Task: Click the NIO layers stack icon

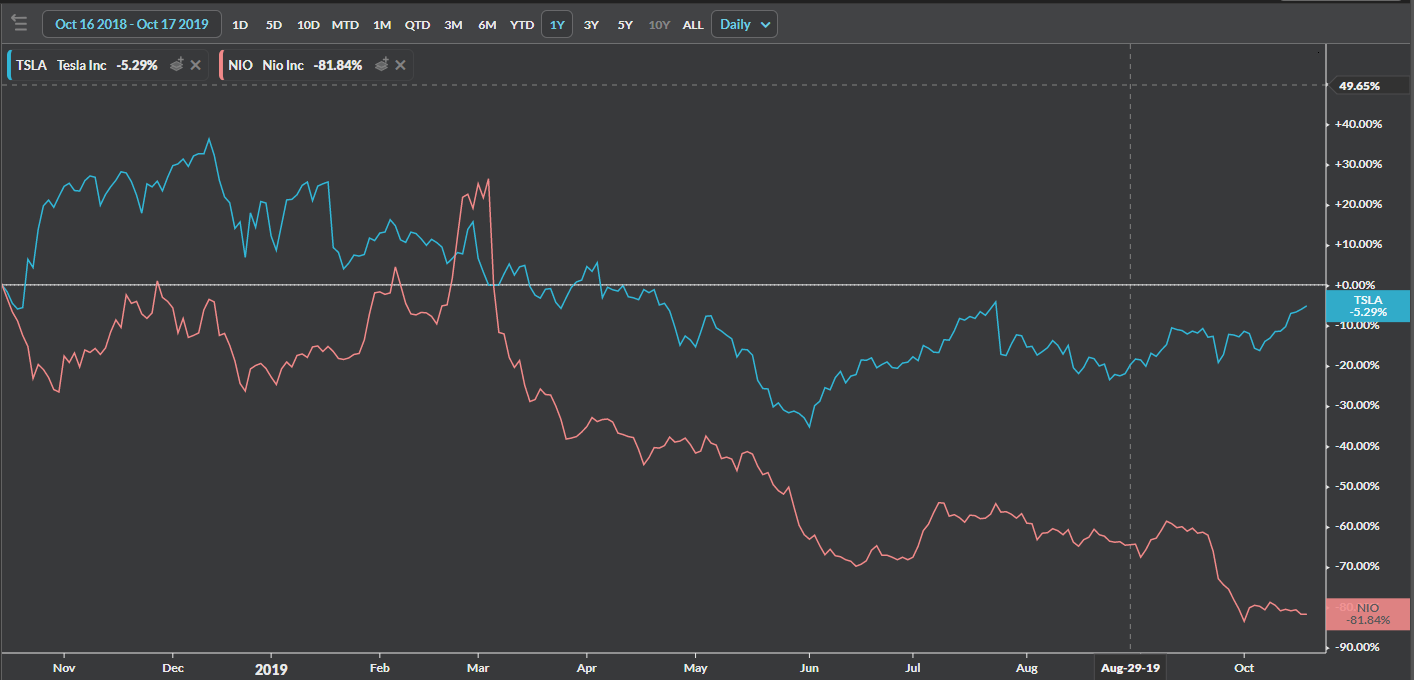Action: coord(381,65)
